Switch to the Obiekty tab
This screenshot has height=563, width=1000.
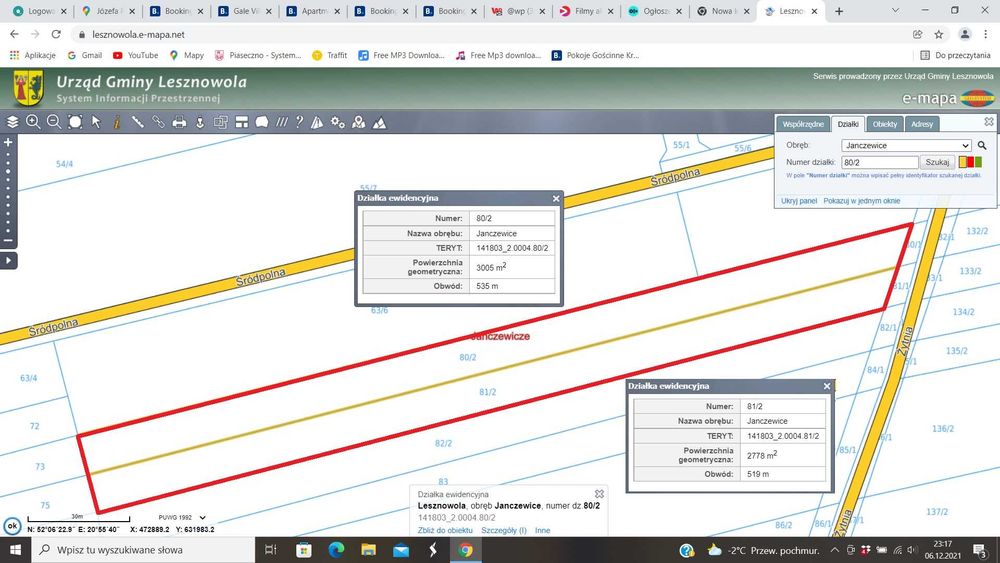(x=885, y=124)
